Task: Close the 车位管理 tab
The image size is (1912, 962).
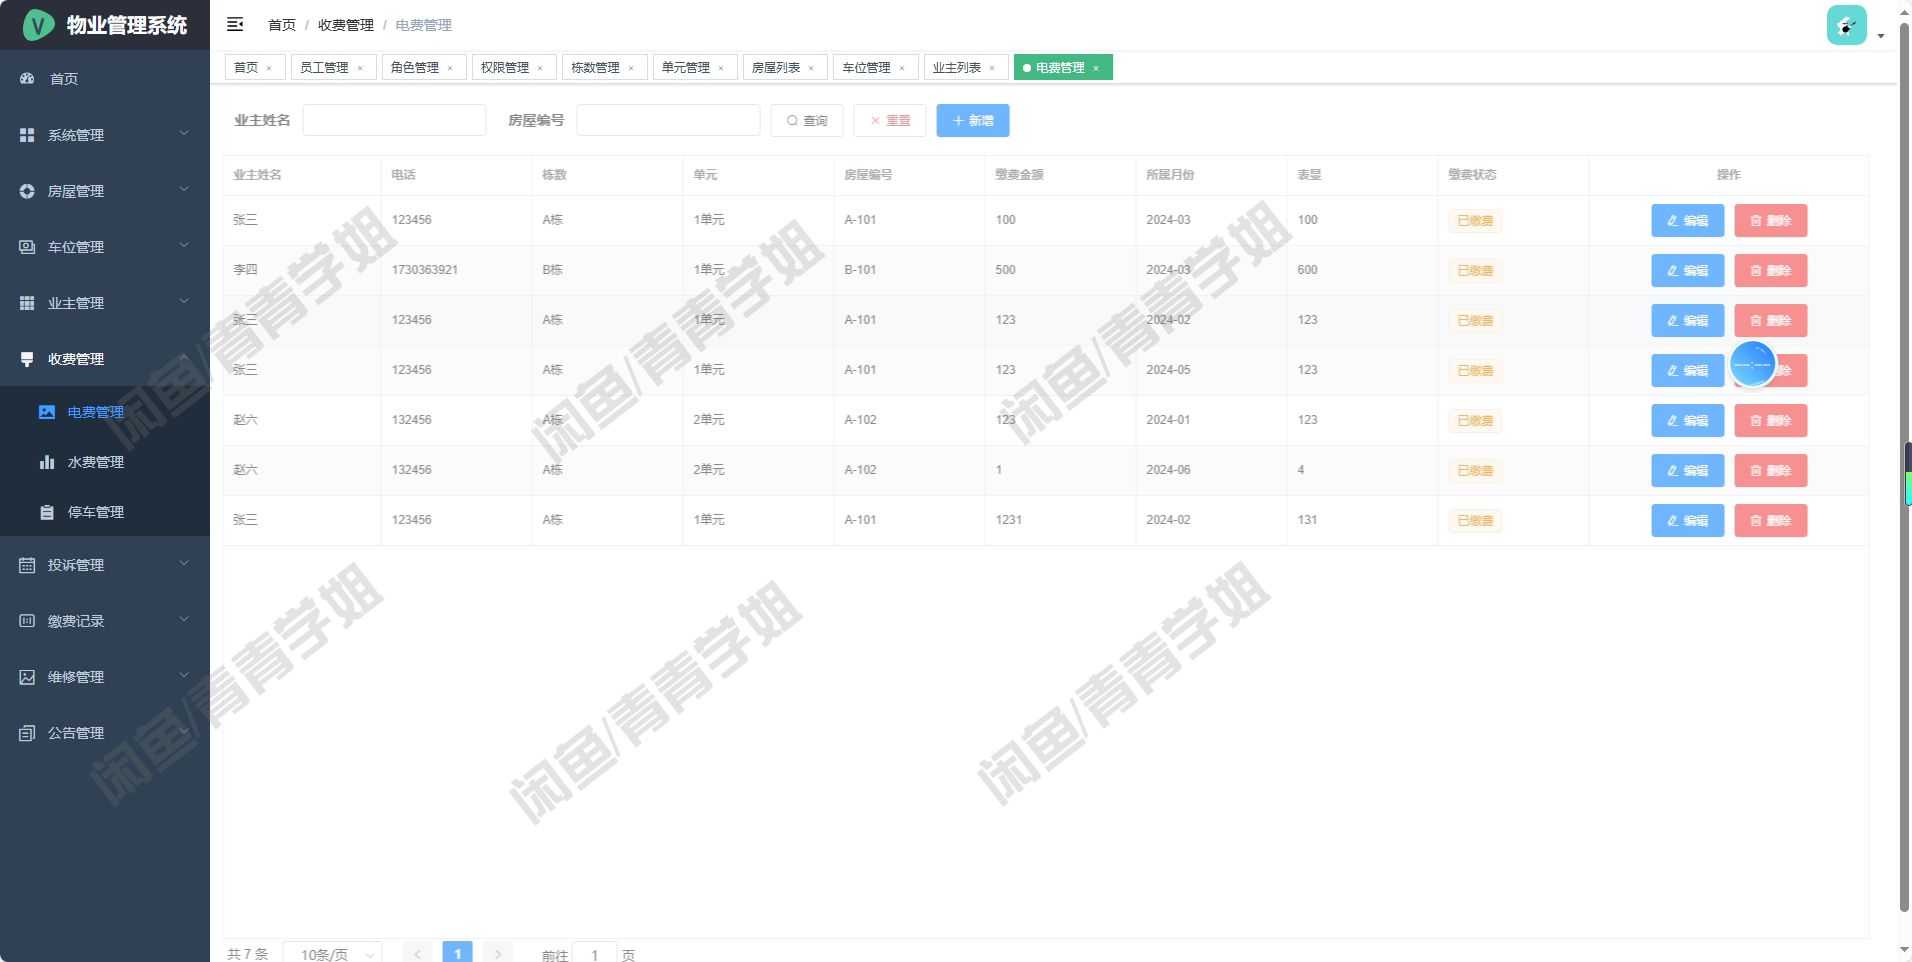Action: click(902, 68)
